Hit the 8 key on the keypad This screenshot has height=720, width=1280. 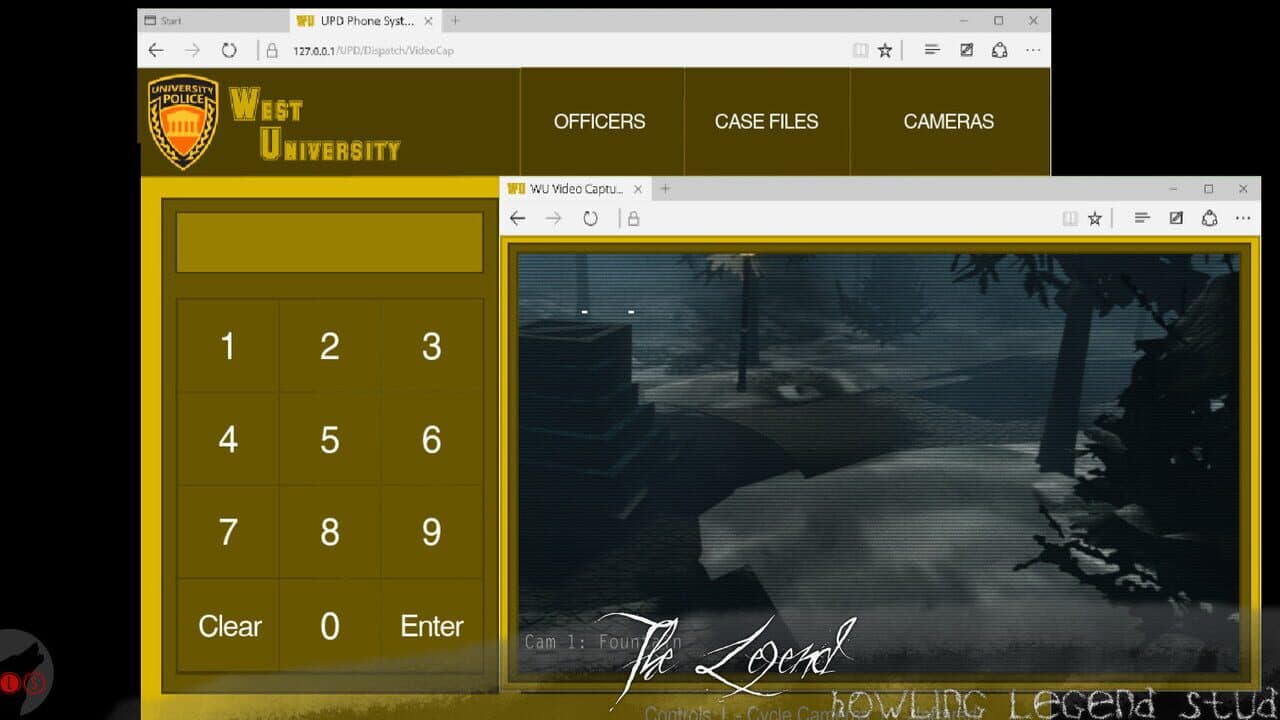point(330,532)
